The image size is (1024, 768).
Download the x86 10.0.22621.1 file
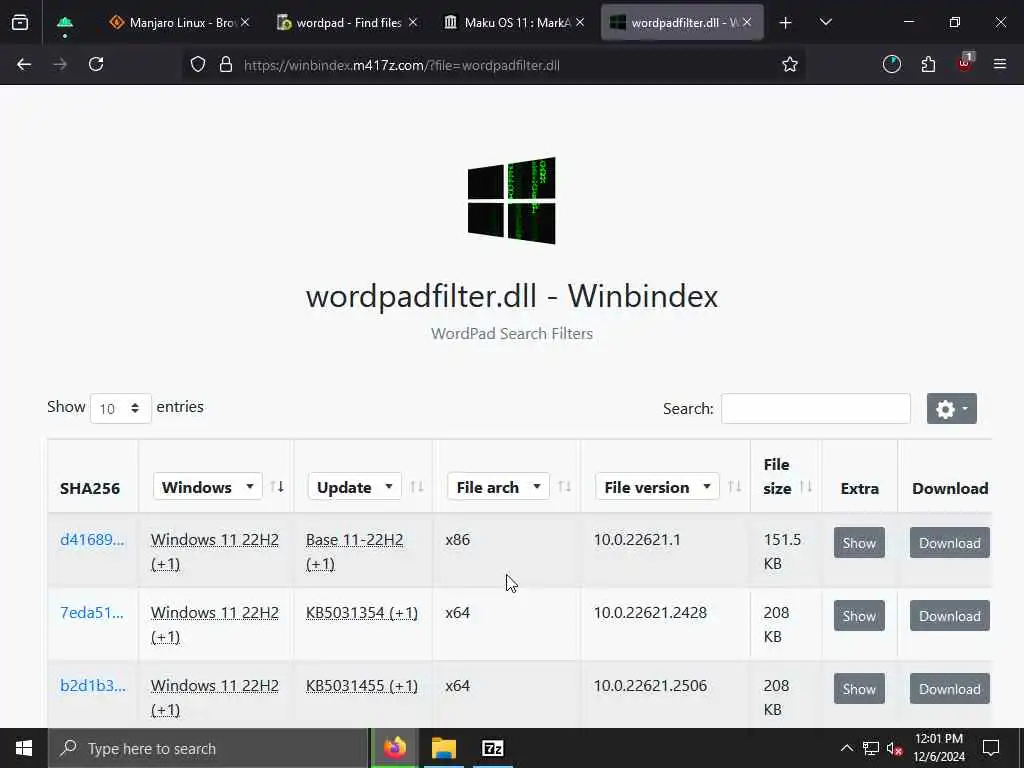[950, 543]
